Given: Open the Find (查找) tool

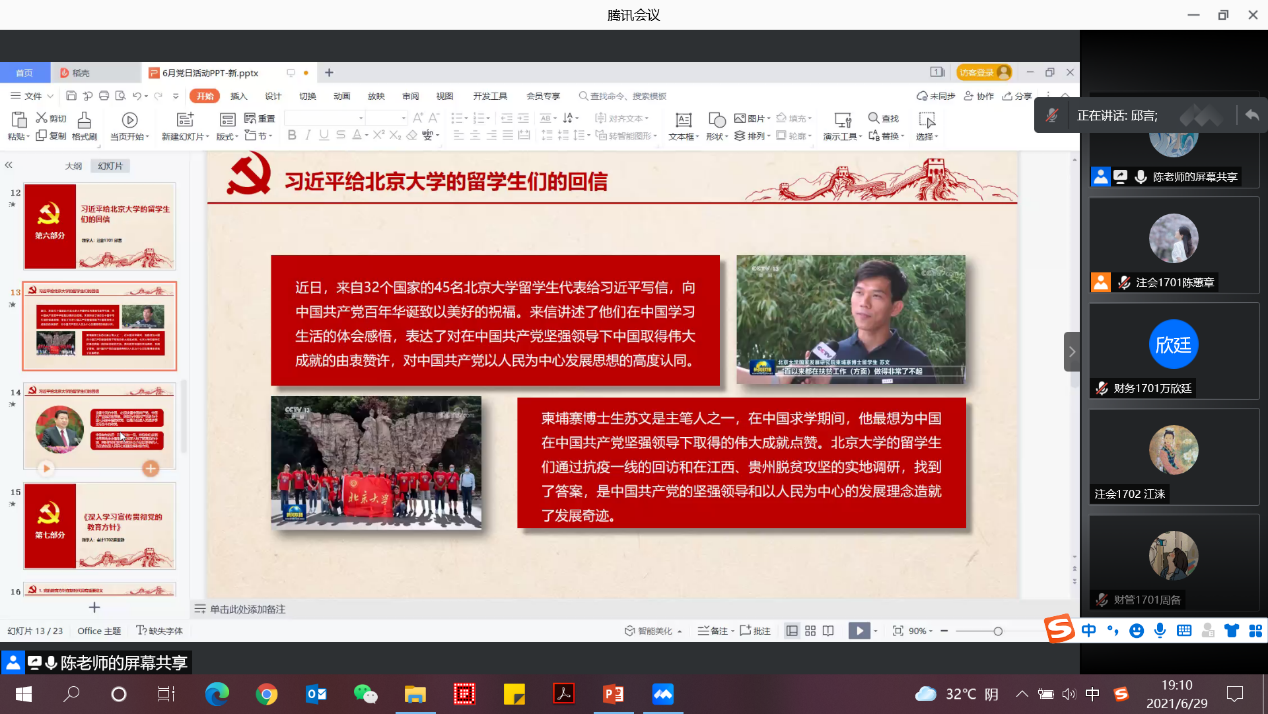Looking at the screenshot, I should [883, 118].
